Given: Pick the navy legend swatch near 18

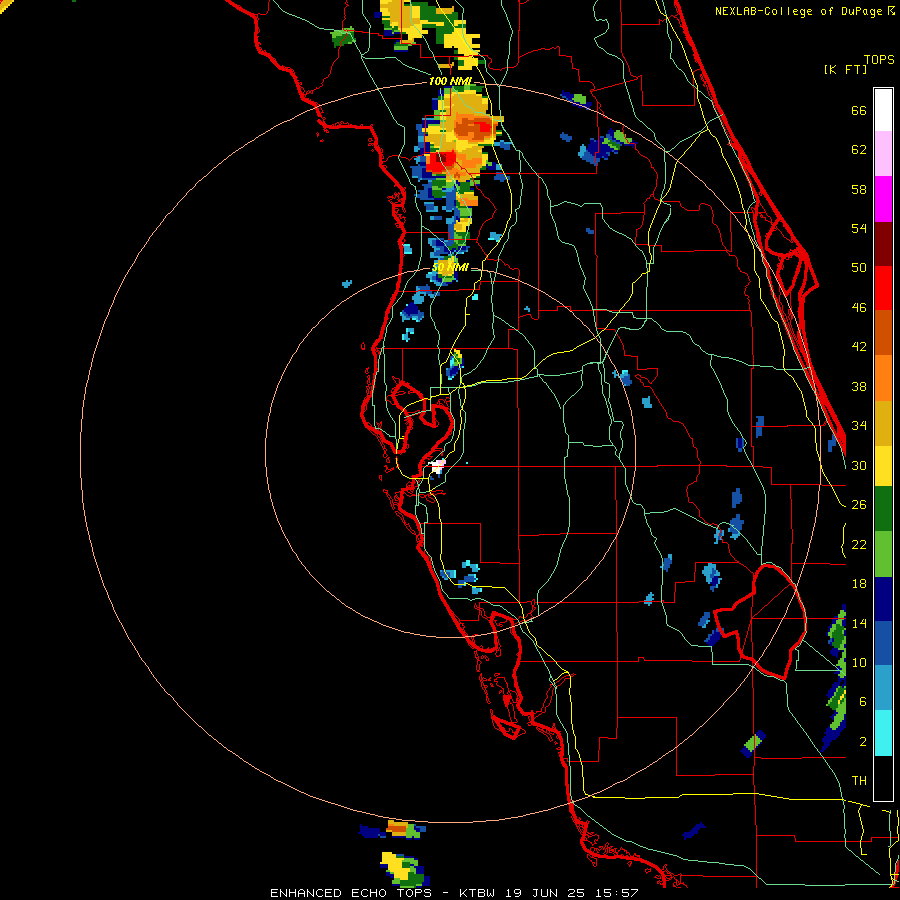Looking at the screenshot, I should coord(883,599).
